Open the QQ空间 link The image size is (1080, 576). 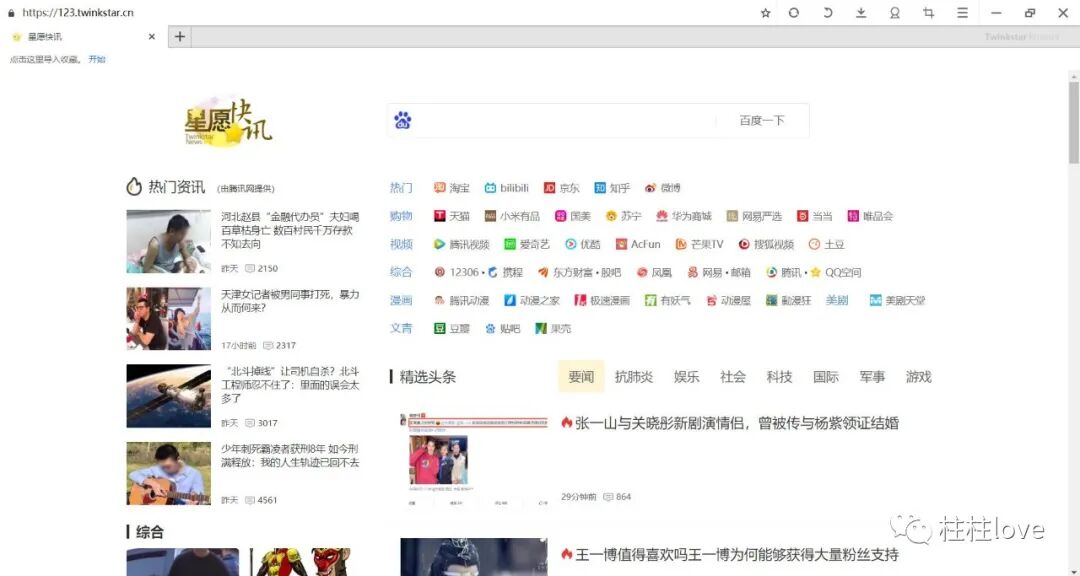[835, 273]
